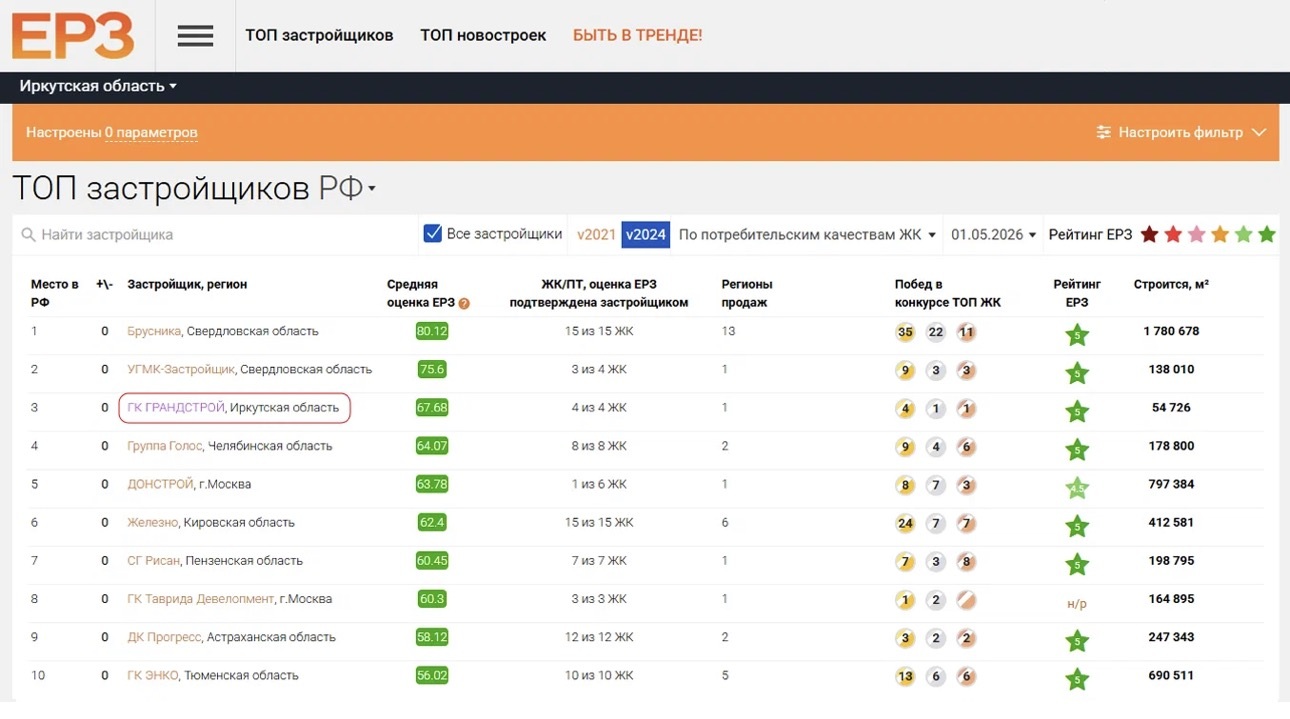
Task: Open the ТОП новостроек menu item
Action: click(483, 35)
